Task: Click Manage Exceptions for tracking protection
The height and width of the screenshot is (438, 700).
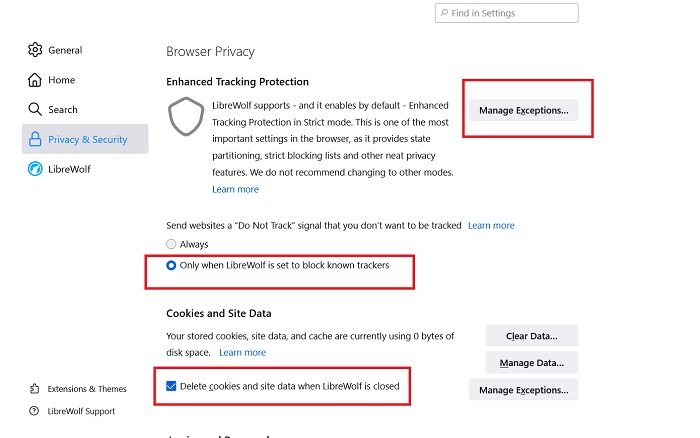Action: click(523, 110)
